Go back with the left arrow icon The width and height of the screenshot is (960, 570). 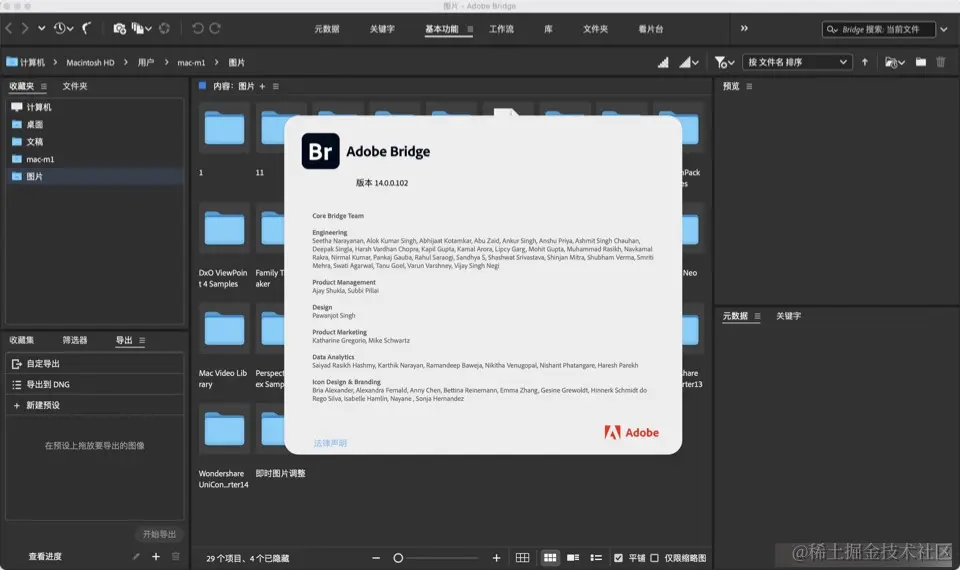[9, 28]
